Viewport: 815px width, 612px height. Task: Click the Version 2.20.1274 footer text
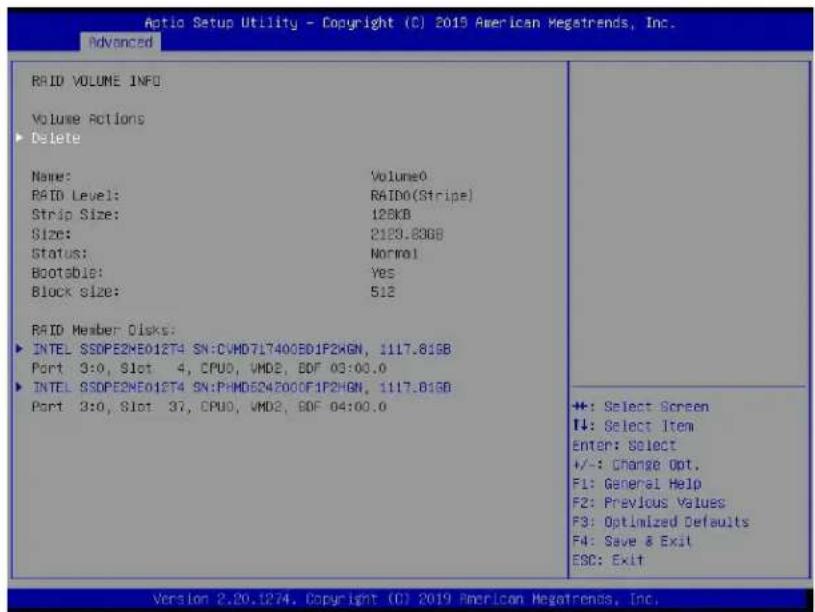coord(405,599)
